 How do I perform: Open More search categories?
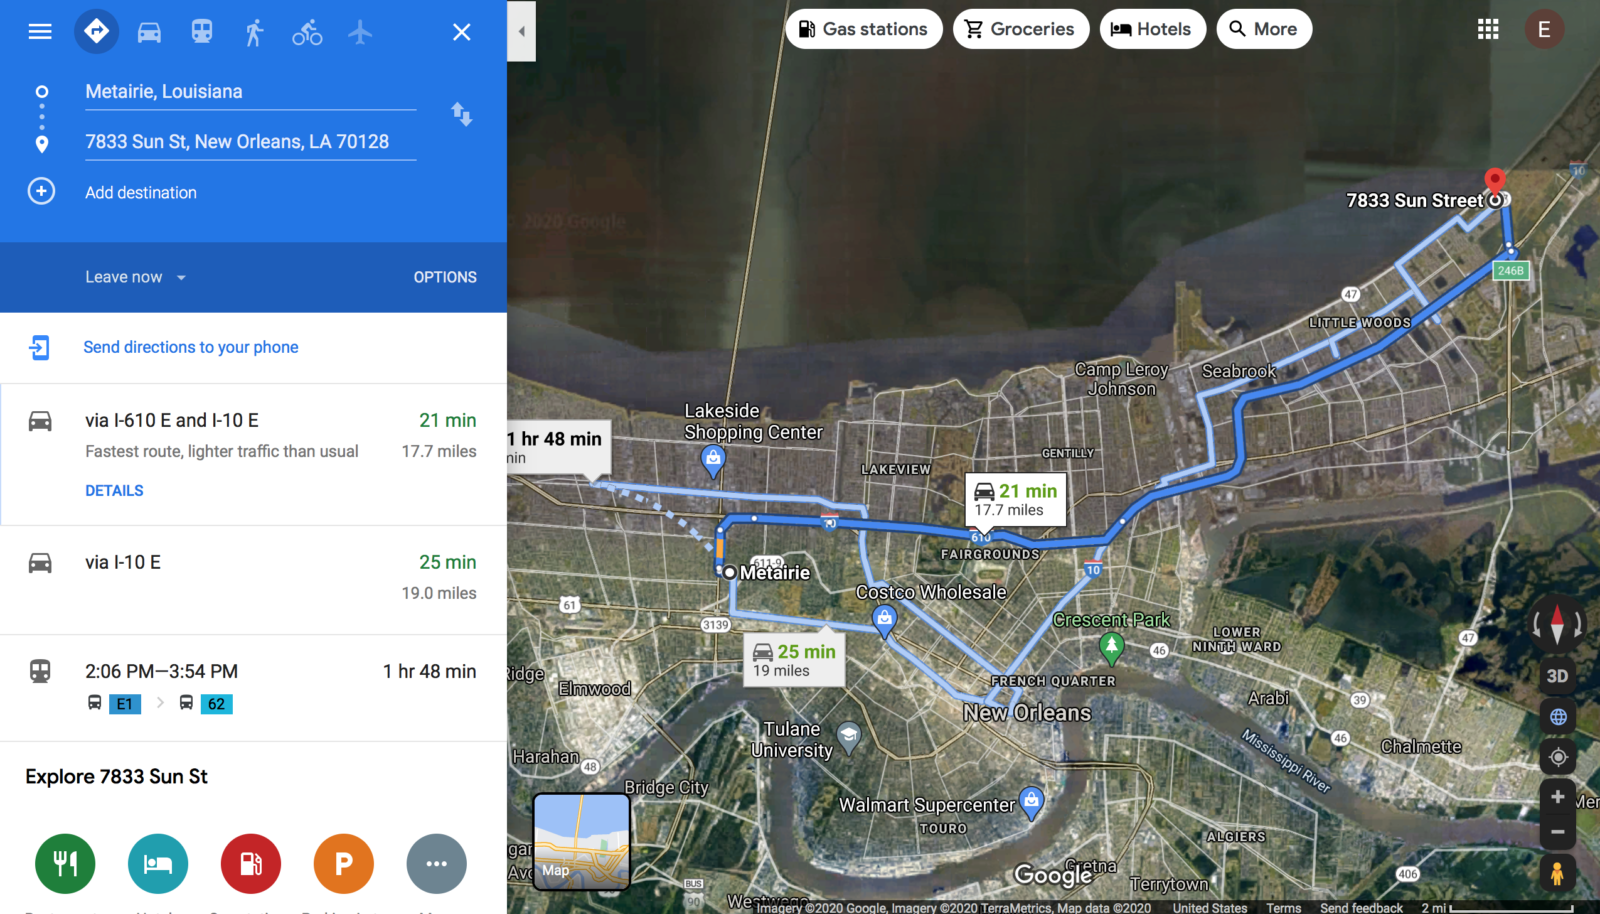tap(1264, 29)
